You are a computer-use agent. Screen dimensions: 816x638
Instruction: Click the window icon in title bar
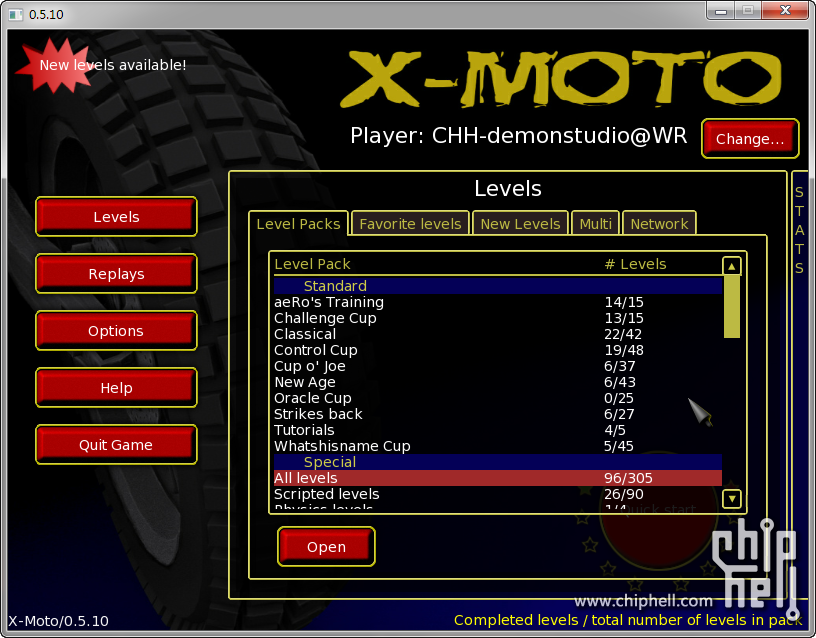16,14
